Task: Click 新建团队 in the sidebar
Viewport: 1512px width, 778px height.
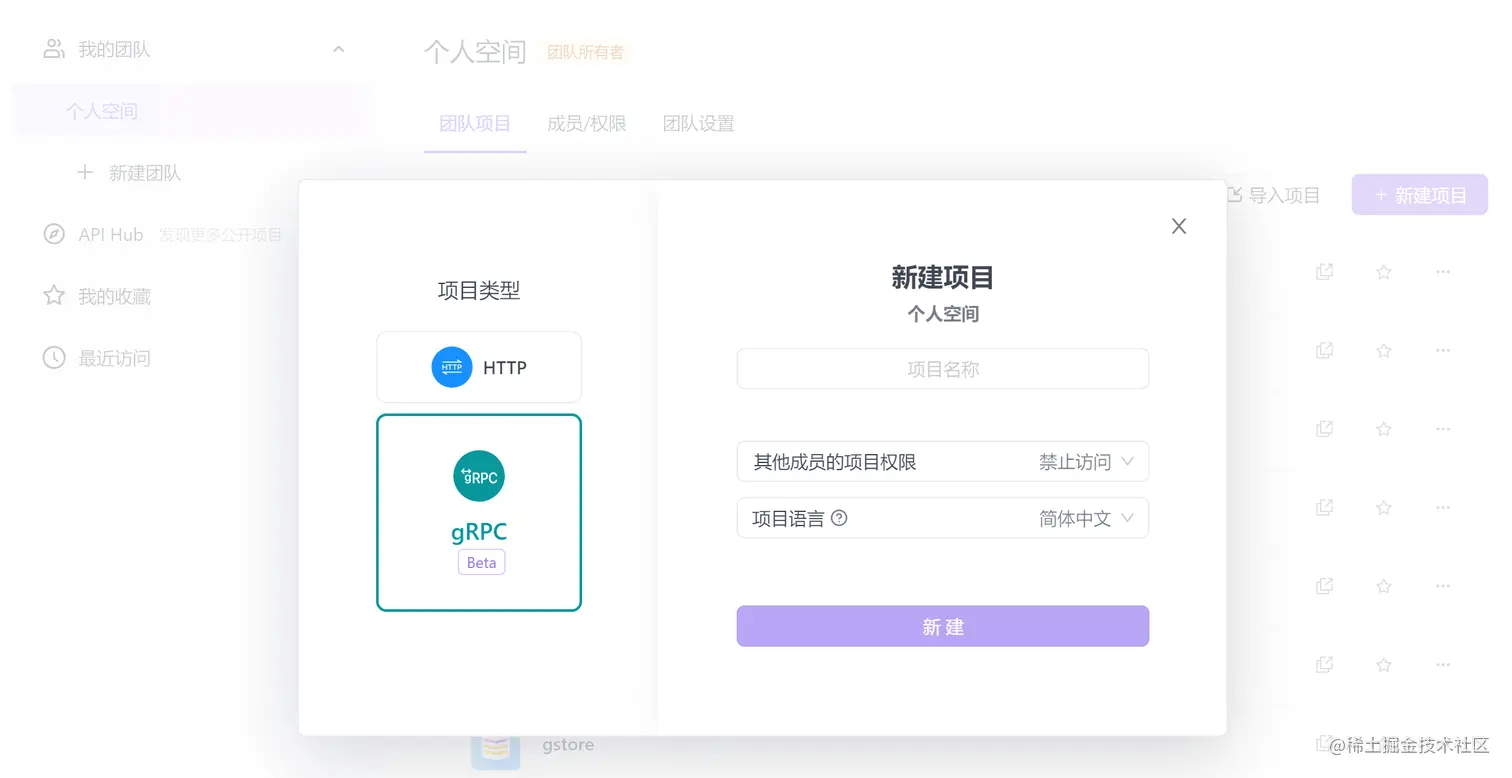Action: (x=145, y=173)
